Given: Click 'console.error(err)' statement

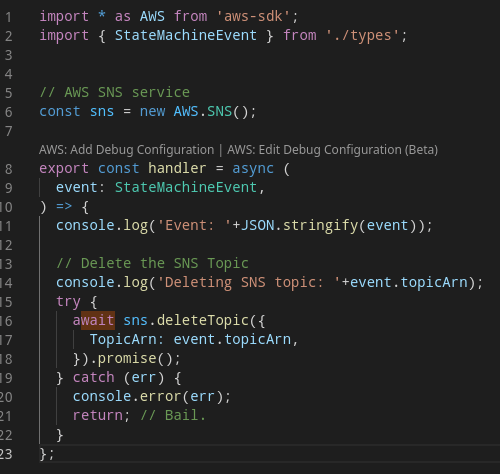Looking at the screenshot, I should click(148, 397).
